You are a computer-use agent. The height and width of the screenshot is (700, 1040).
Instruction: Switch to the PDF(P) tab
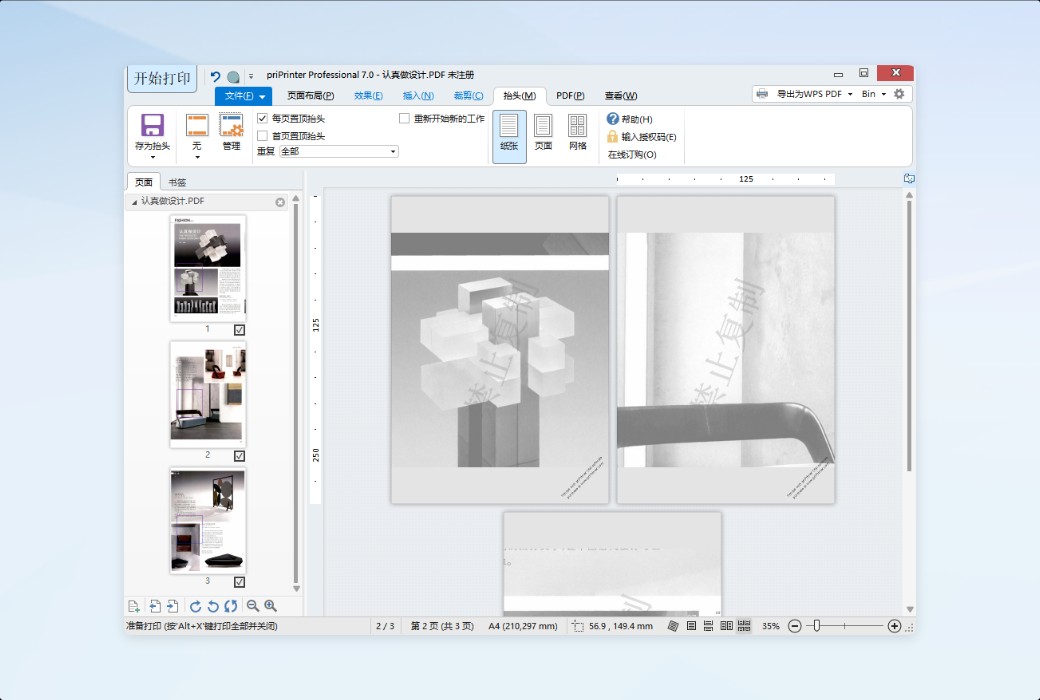[570, 96]
